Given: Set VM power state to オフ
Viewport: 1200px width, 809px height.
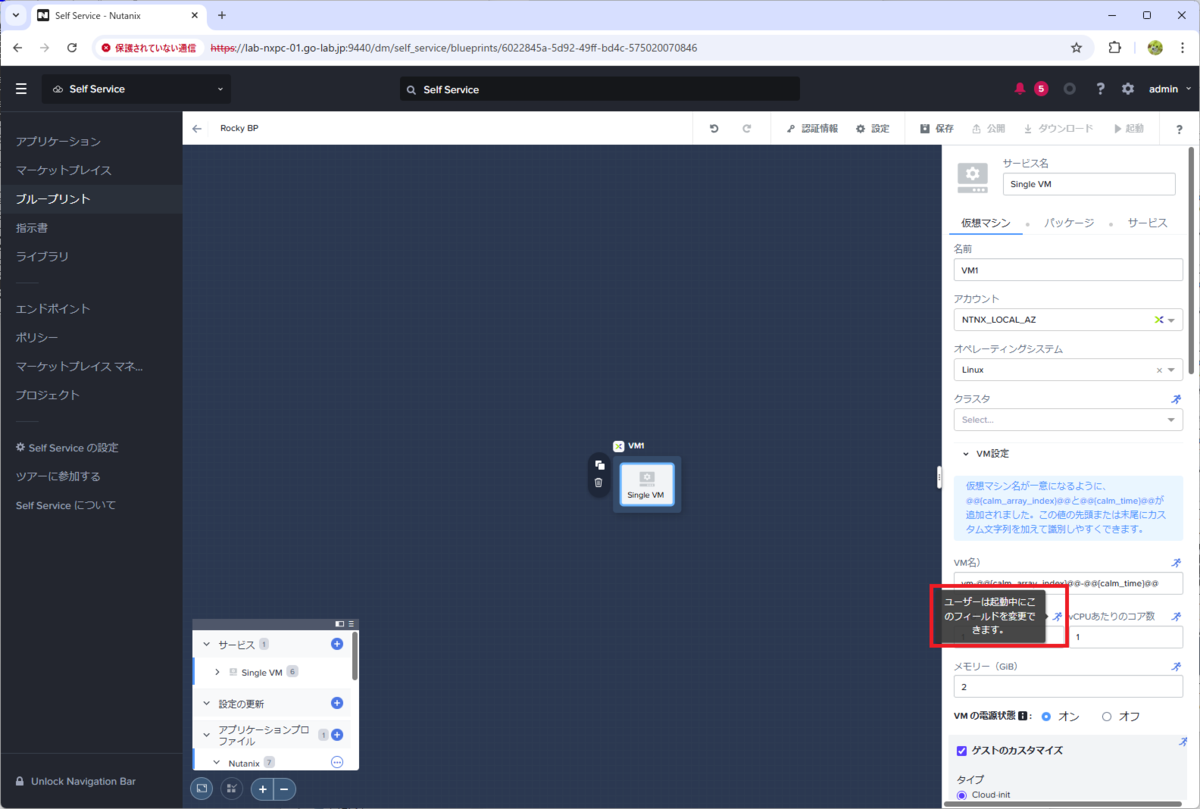Looking at the screenshot, I should [1107, 716].
